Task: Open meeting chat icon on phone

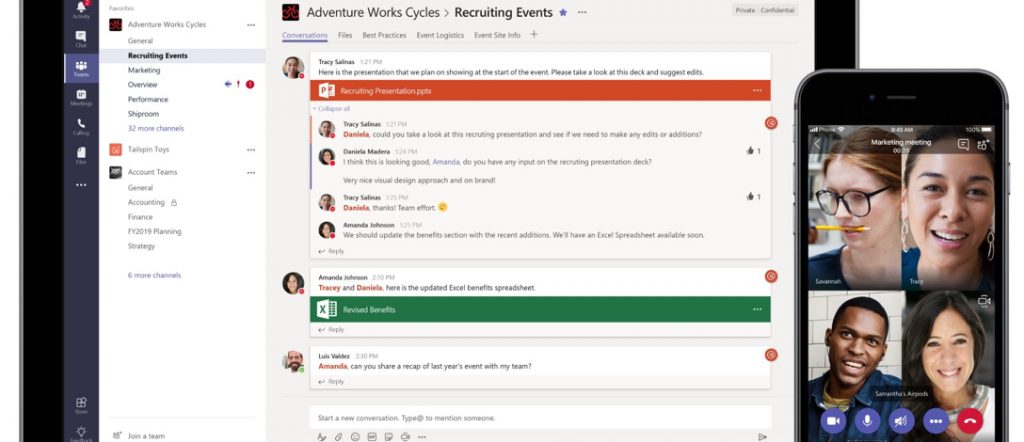Action: pos(963,145)
